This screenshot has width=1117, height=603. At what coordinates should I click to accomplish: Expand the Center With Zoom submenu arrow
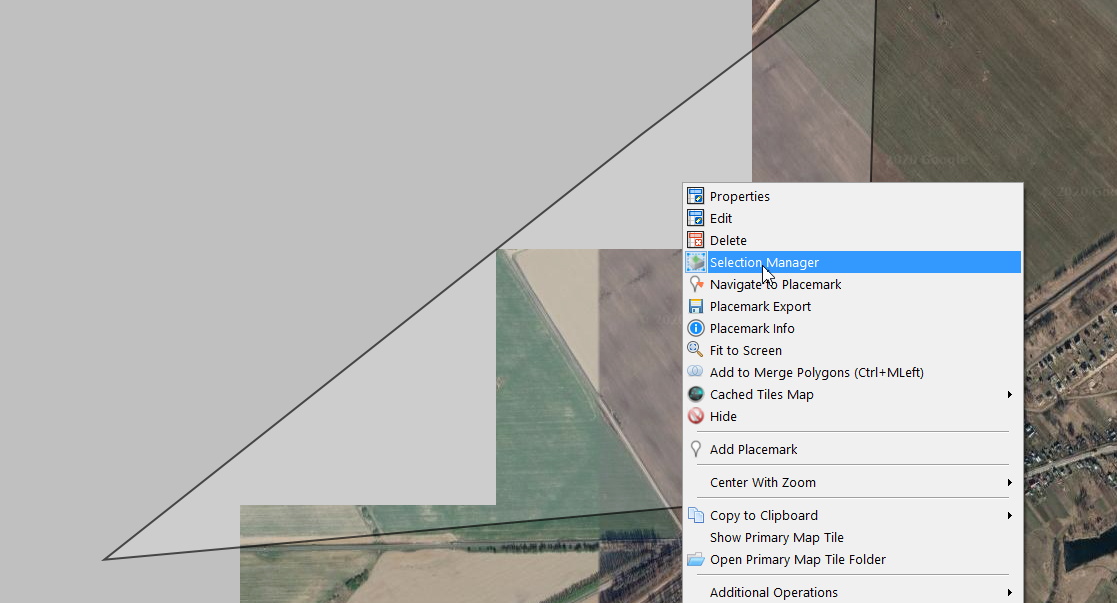click(1010, 483)
